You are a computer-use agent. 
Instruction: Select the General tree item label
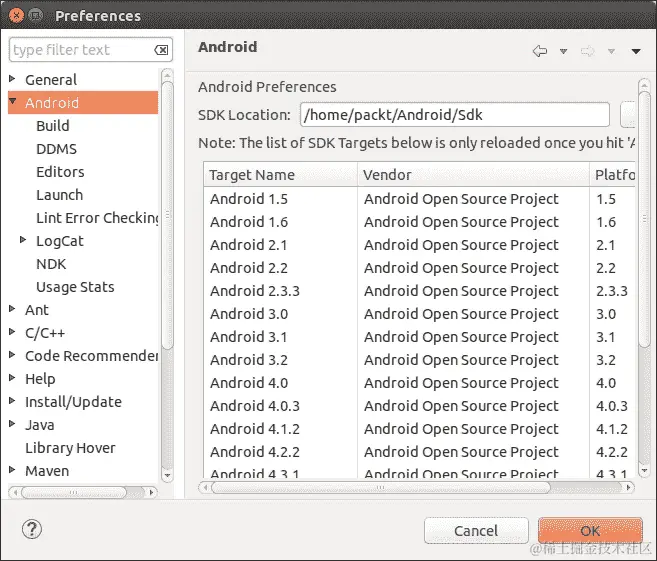(x=51, y=80)
